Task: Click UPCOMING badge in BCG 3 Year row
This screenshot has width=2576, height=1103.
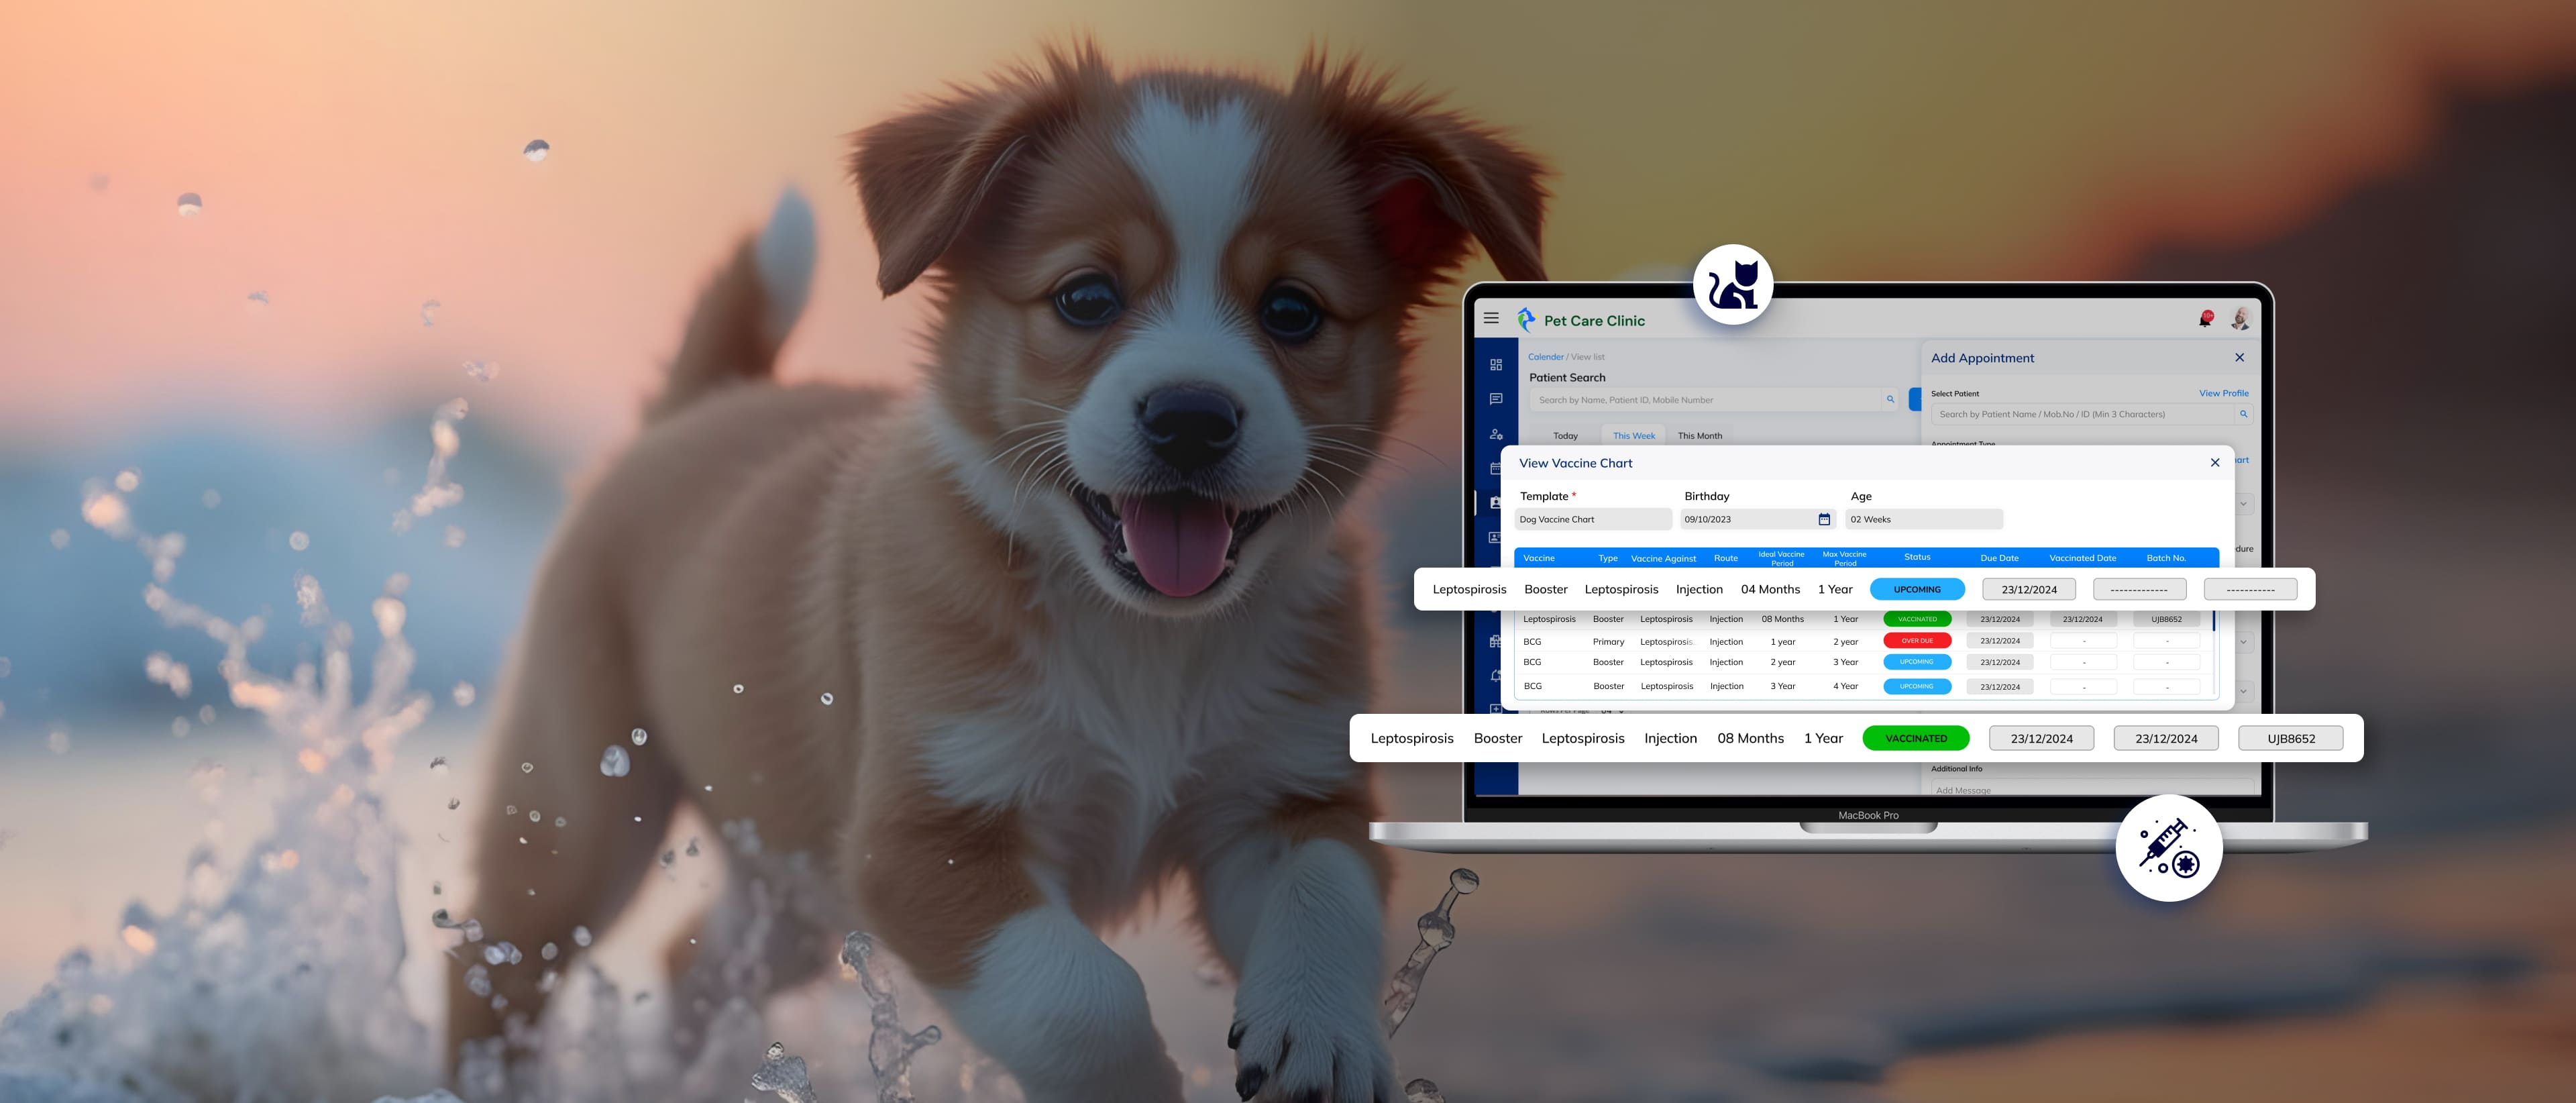Action: [x=1917, y=686]
